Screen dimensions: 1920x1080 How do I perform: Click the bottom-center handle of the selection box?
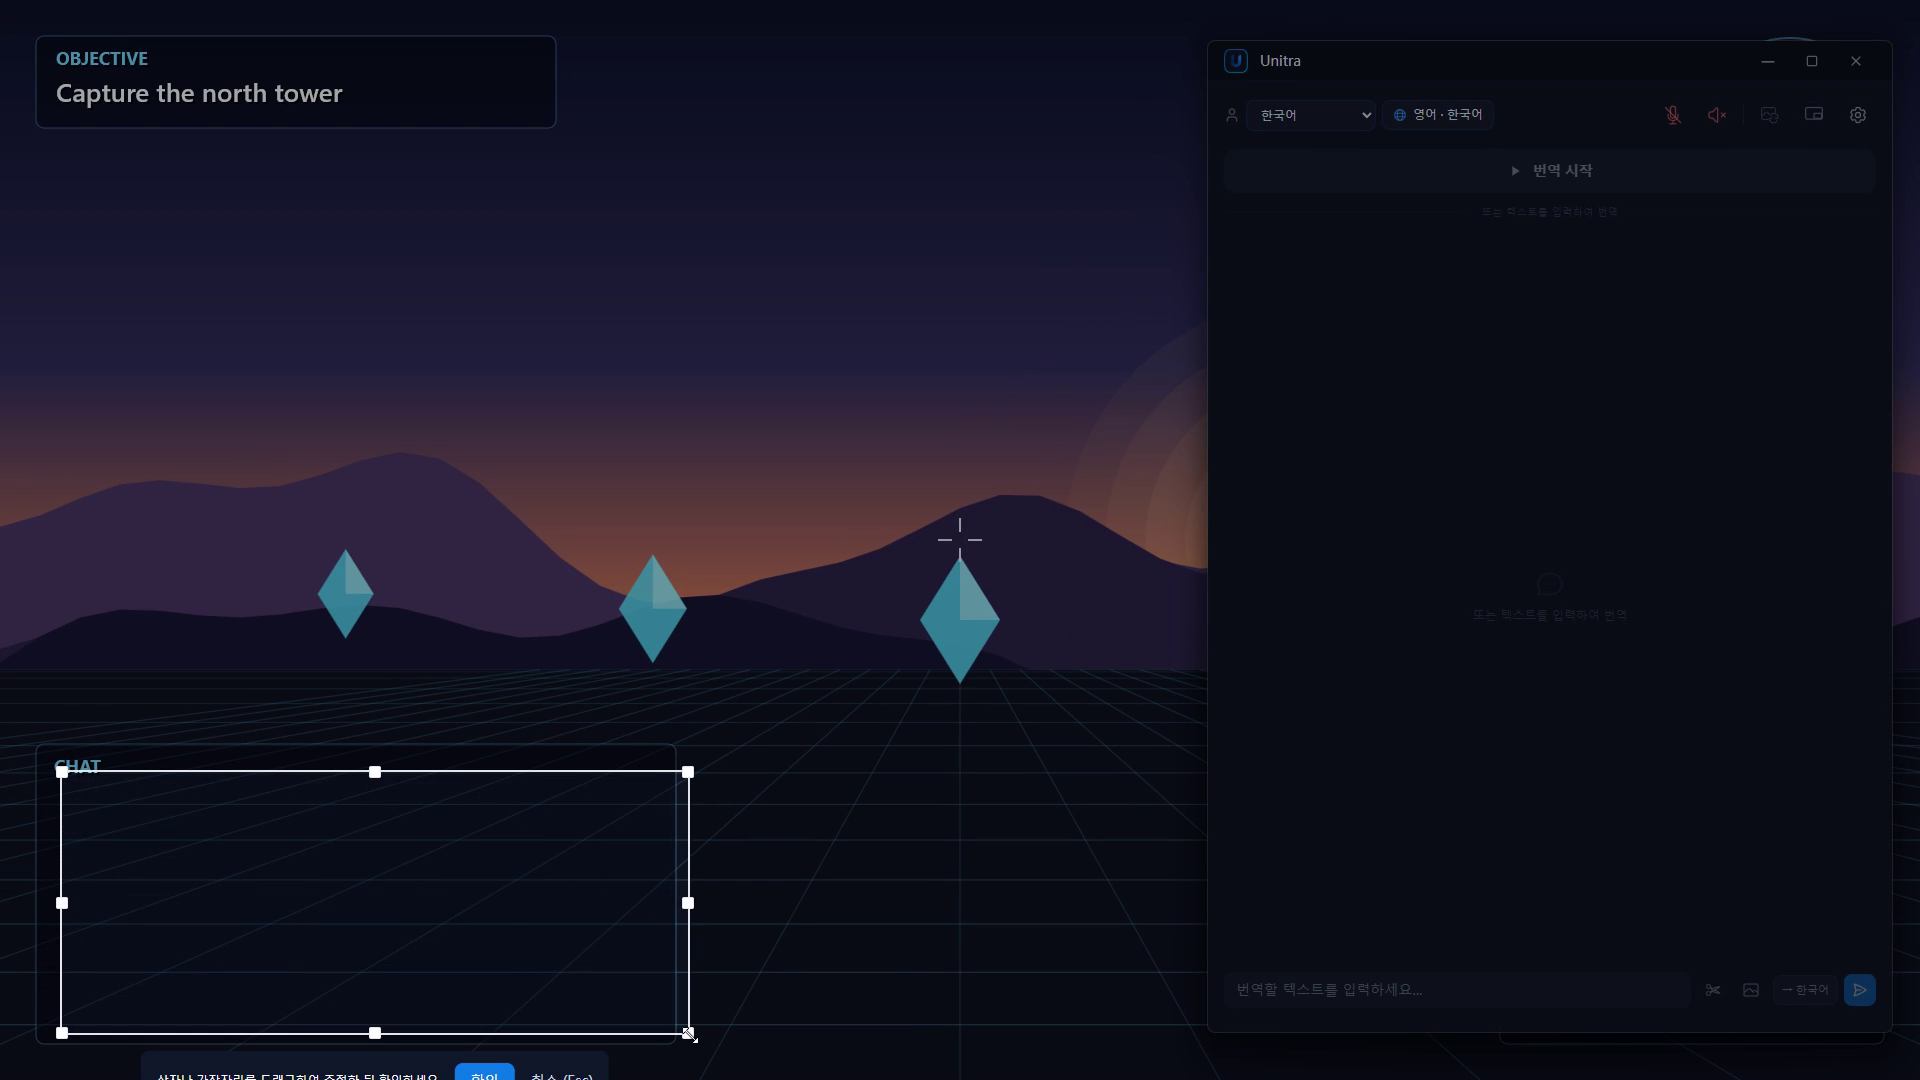(375, 1033)
